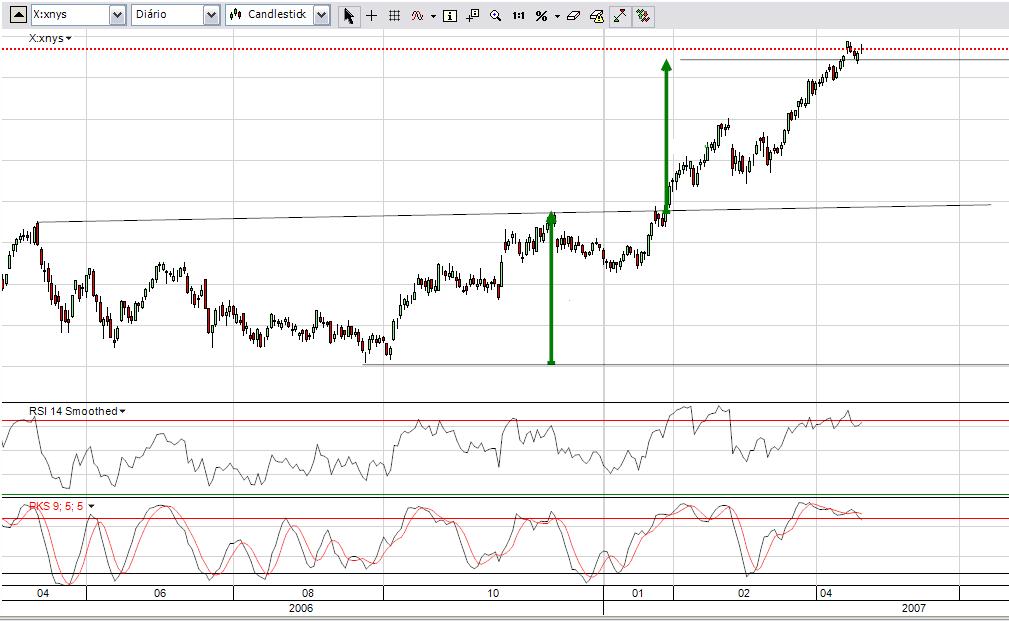Viewport: 1009px width, 621px height.
Task: Toggle the chart grid icon
Action: [394, 15]
